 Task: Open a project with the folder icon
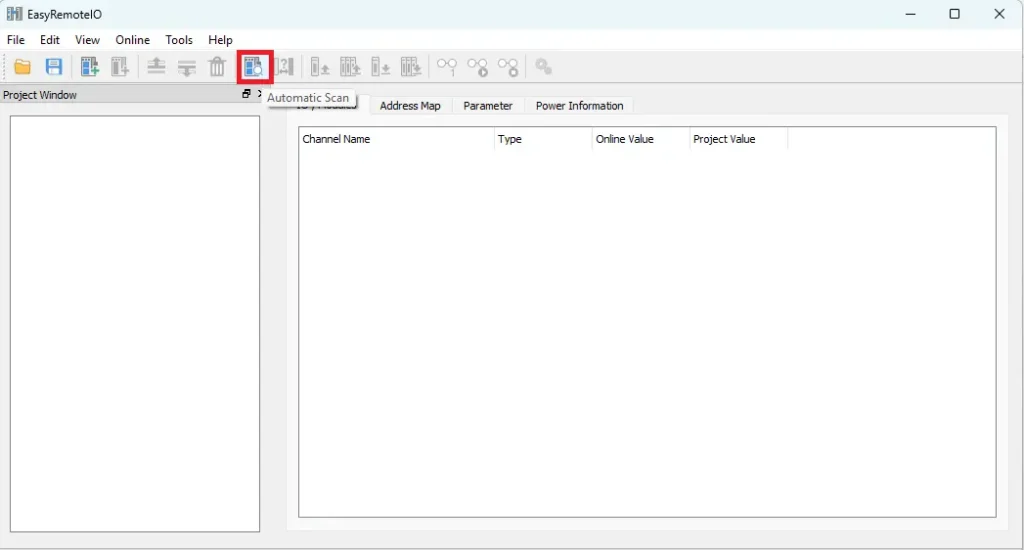[x=22, y=67]
